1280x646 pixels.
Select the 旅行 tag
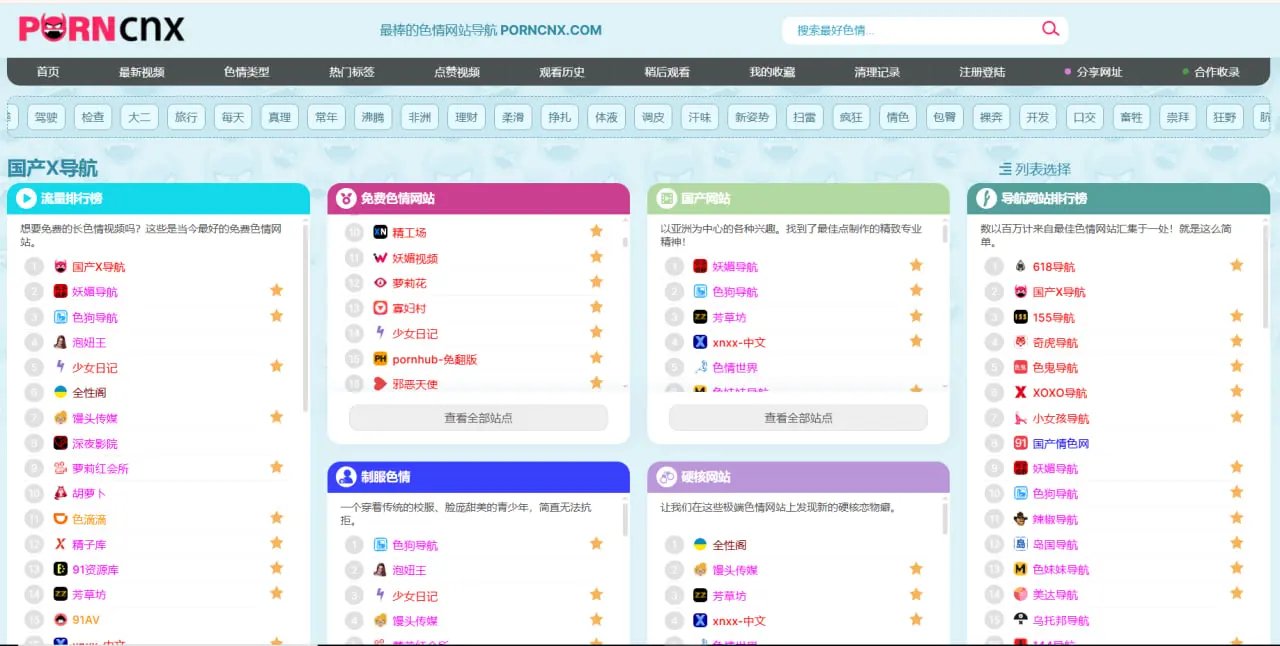click(186, 117)
